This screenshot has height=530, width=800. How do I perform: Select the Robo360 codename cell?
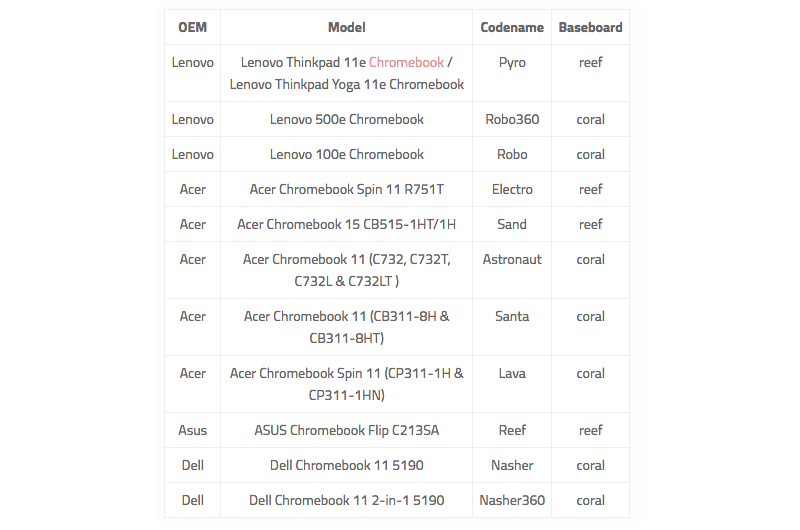512,119
